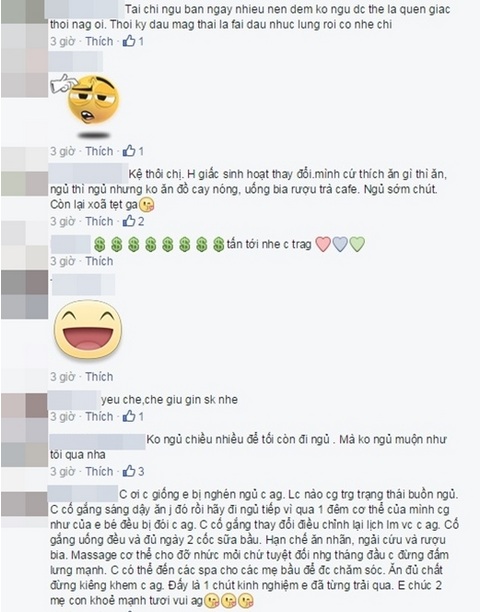The width and height of the screenshot is (480, 612).
Task: Click the thumbs-up with 2 likes
Action: (x=129, y=221)
